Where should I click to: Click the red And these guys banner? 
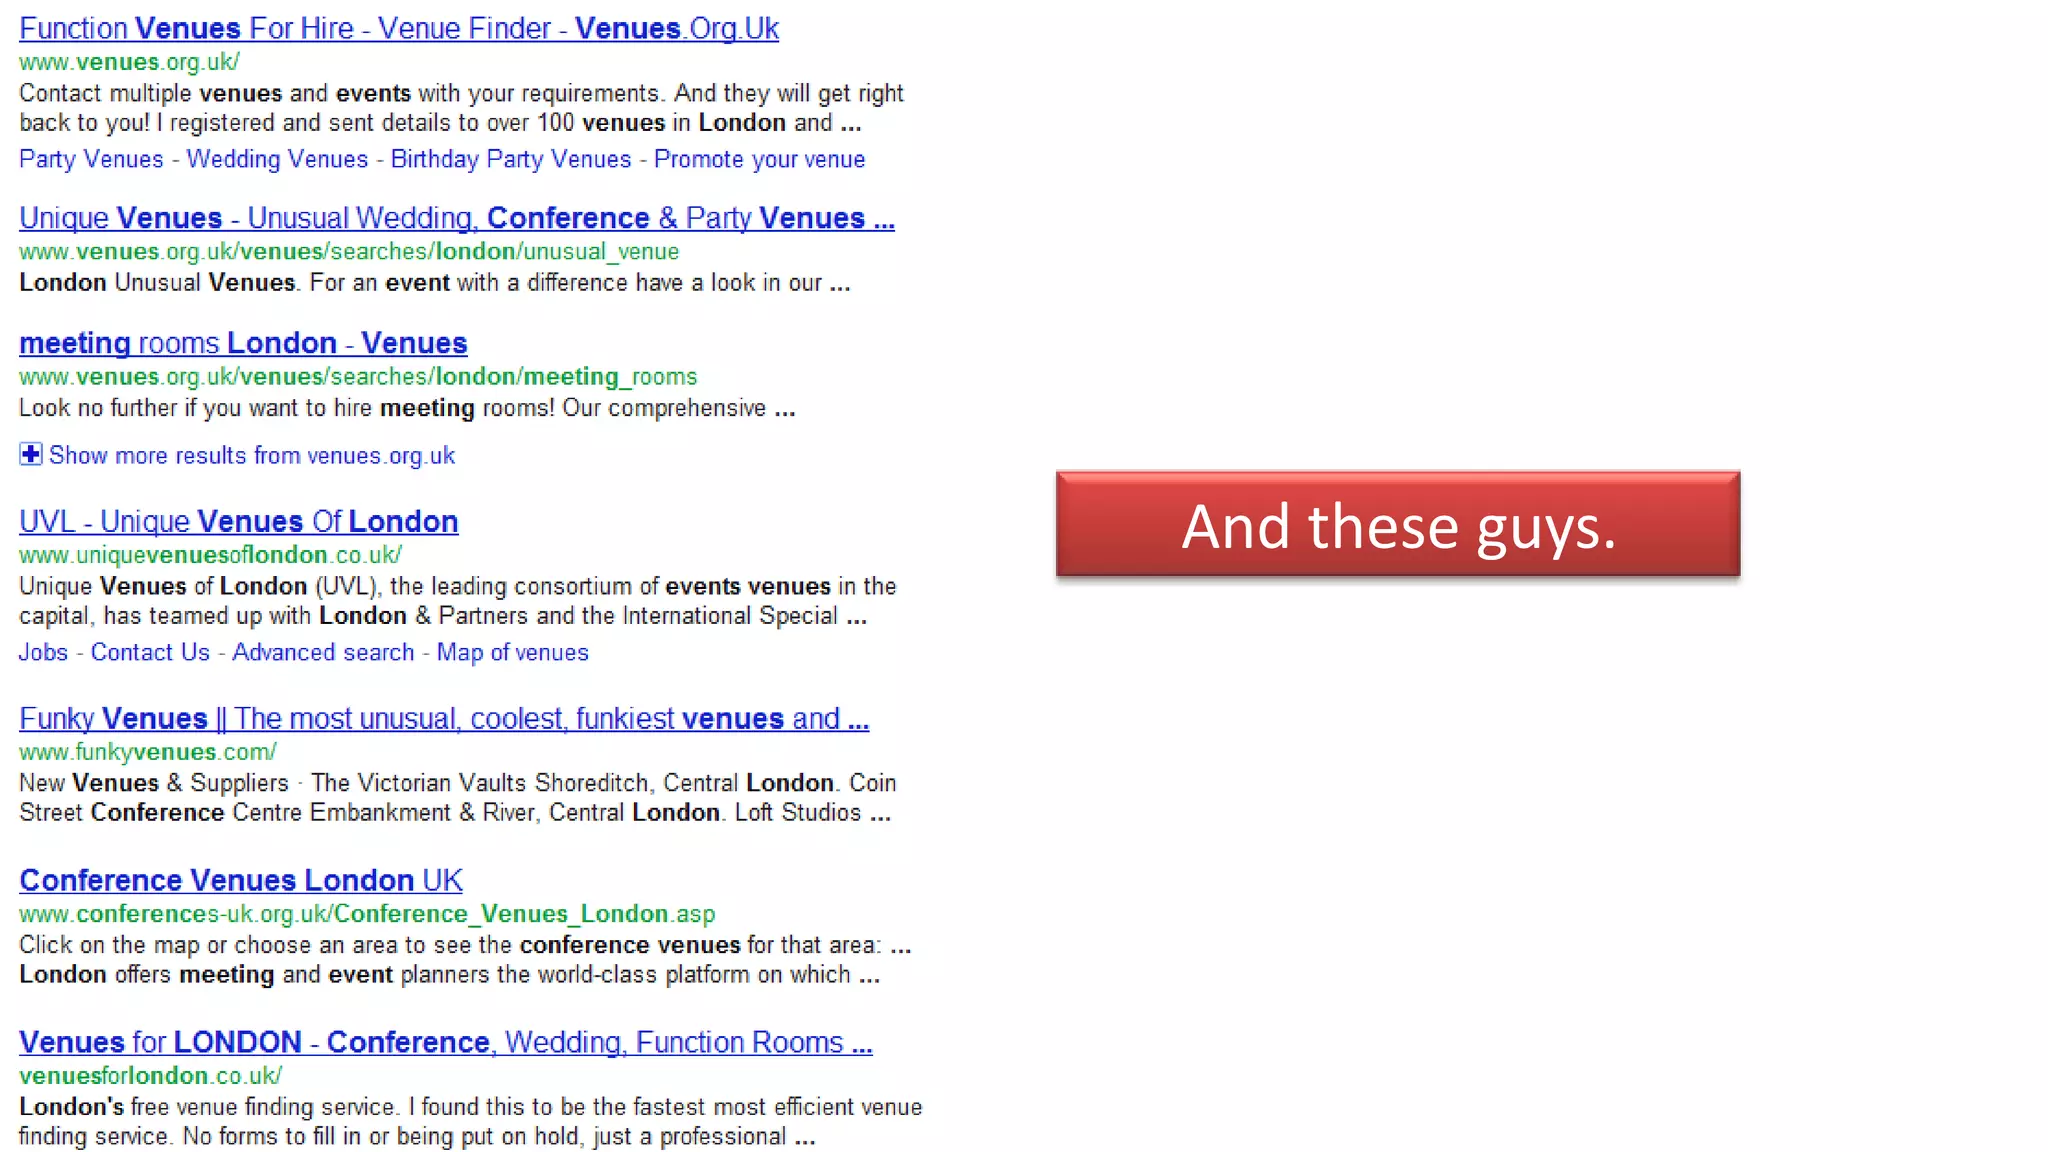click(x=1398, y=524)
